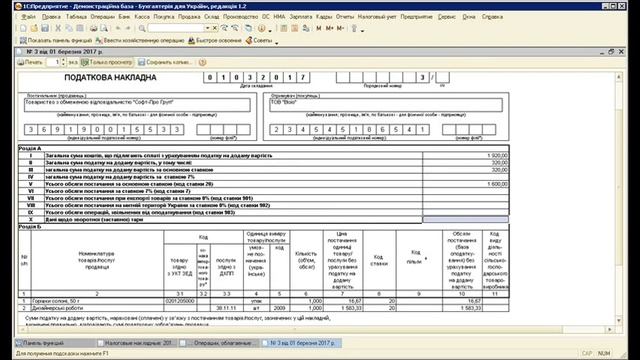This screenshot has width=640, height=360.
Task: Click the New document toolbar icon
Action: [x=23, y=28]
